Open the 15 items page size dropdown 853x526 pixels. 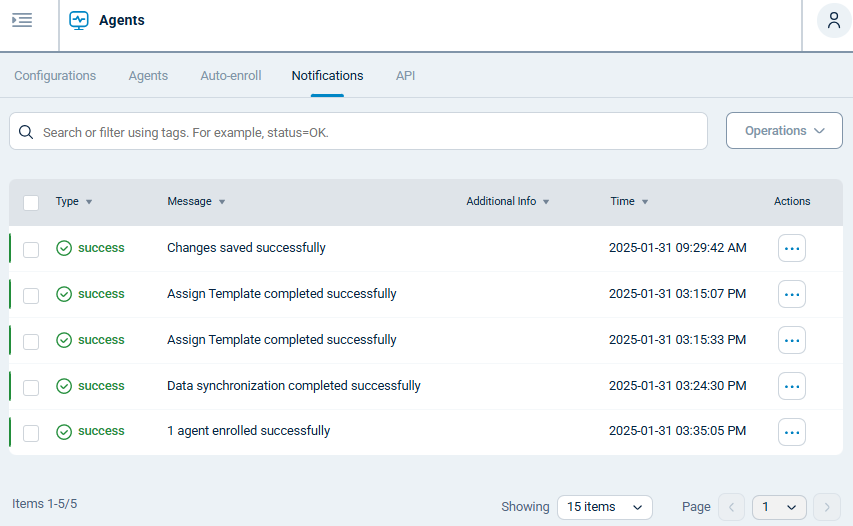[x=604, y=507]
